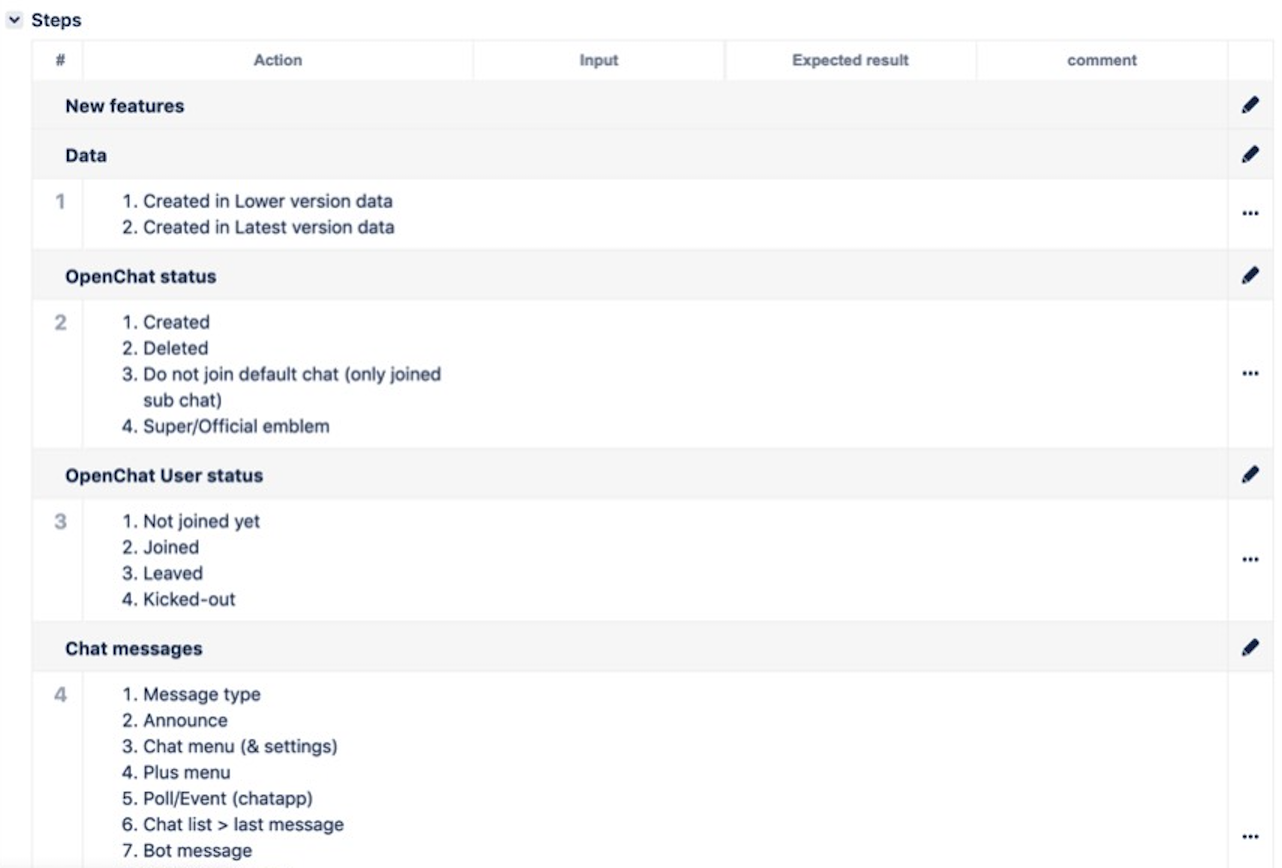Edit the OpenChat status group pencil icon
The image size is (1282, 868).
tap(1249, 276)
